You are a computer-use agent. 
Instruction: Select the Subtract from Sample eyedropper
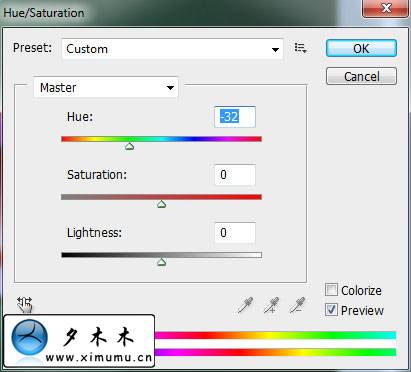(297, 305)
